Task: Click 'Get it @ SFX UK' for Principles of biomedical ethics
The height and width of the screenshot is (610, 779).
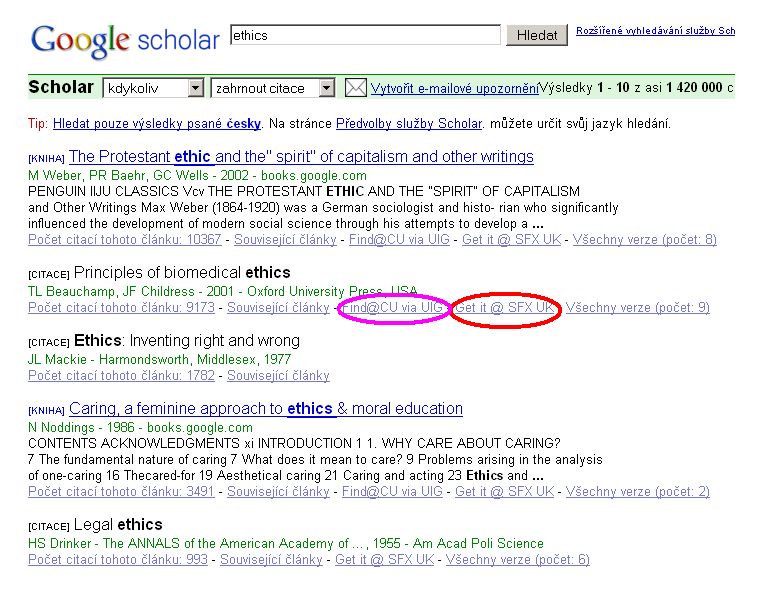Action: point(504,308)
